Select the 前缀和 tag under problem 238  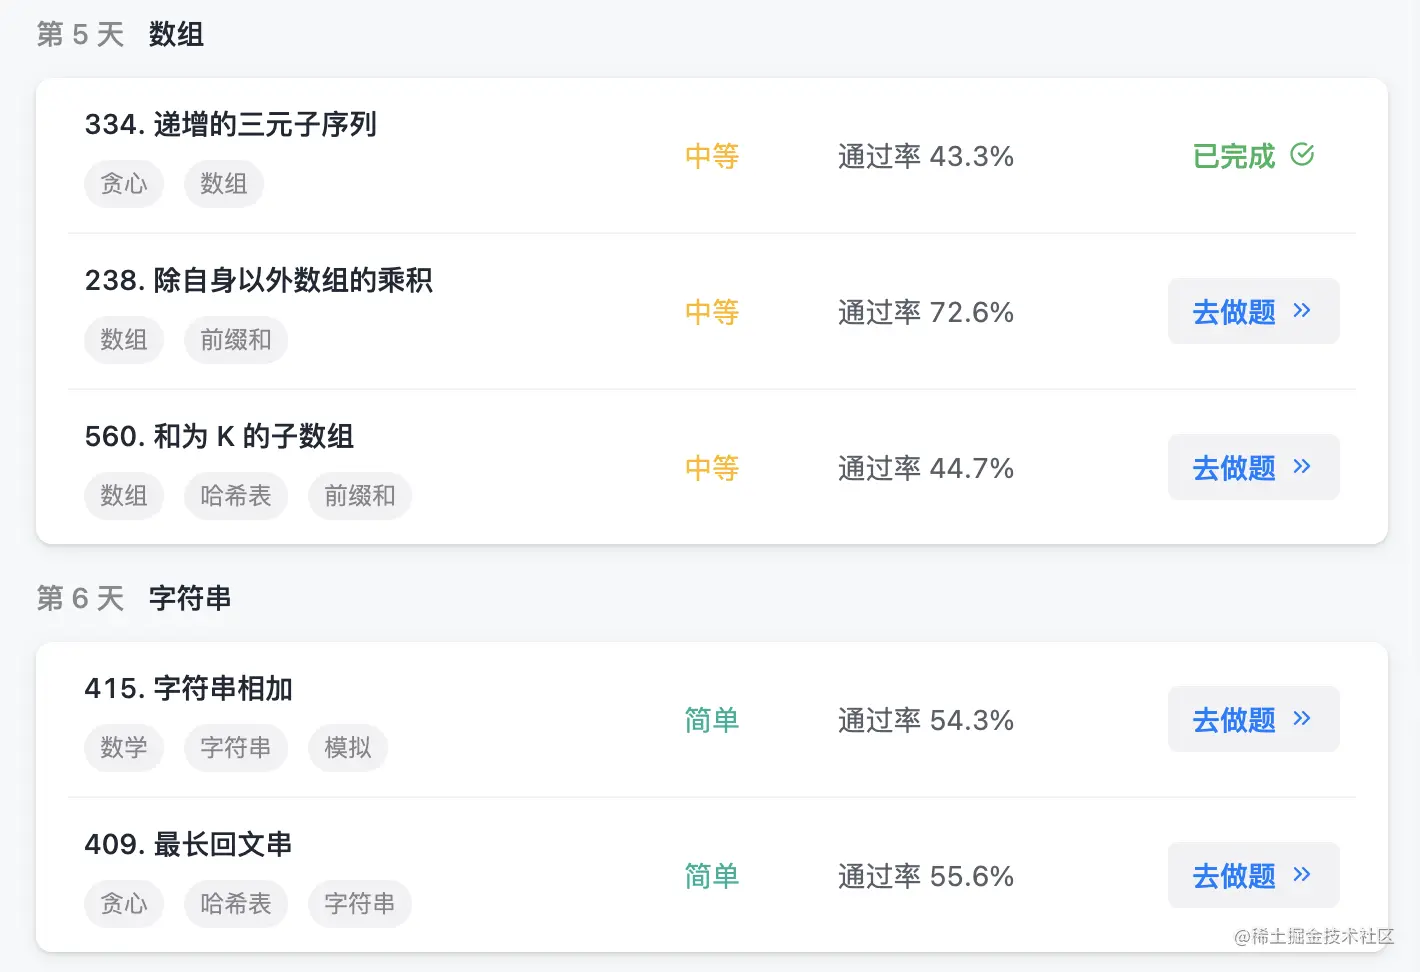236,340
